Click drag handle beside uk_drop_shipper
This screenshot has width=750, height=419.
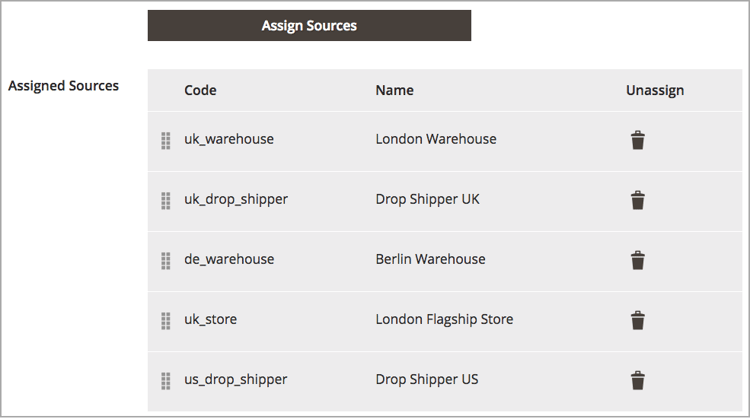(x=166, y=200)
